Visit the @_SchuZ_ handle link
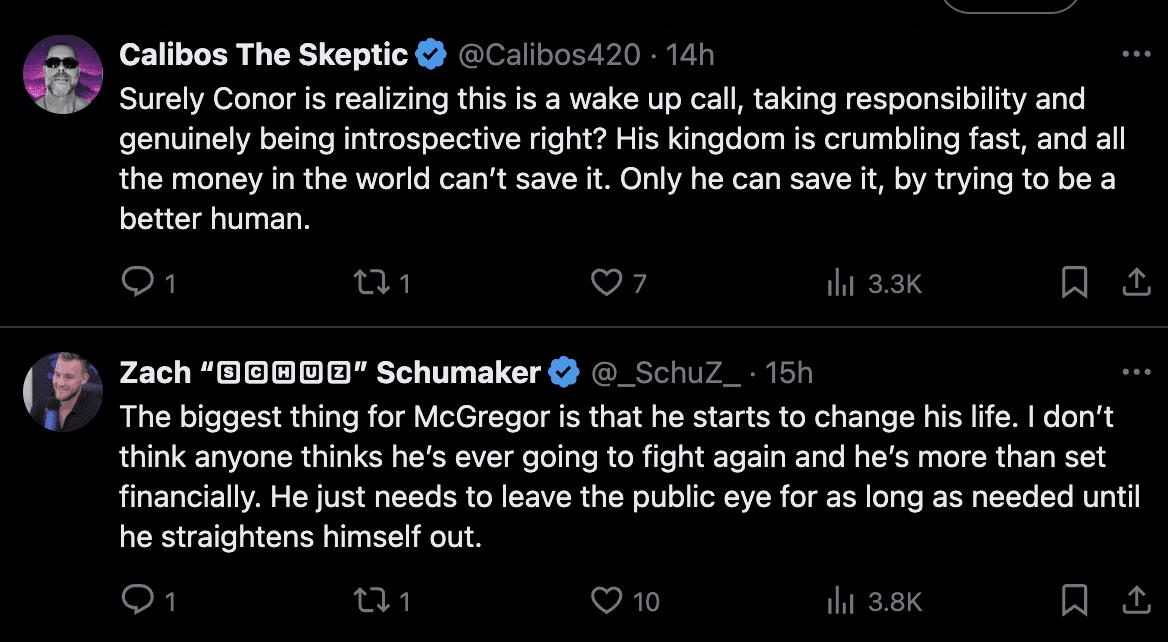 click(666, 373)
